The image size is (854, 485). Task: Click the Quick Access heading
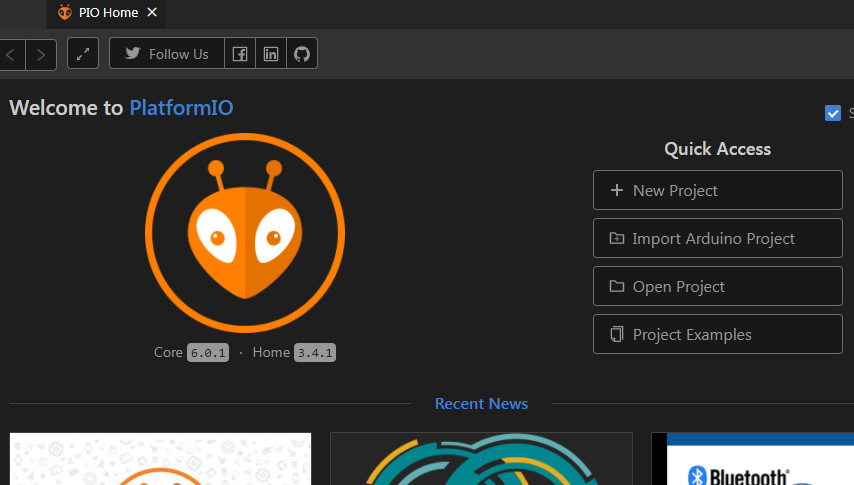click(718, 149)
